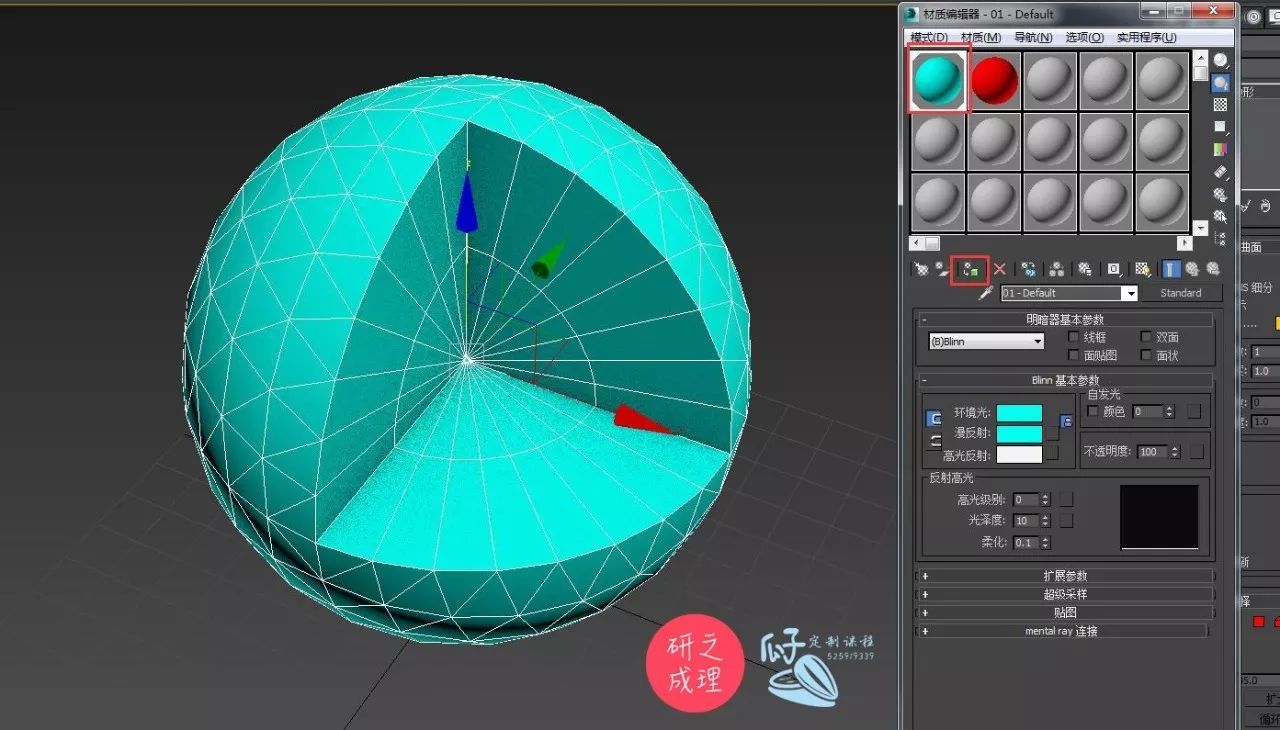Click Video Color Check icon
1280x730 pixels.
pos(1220,149)
